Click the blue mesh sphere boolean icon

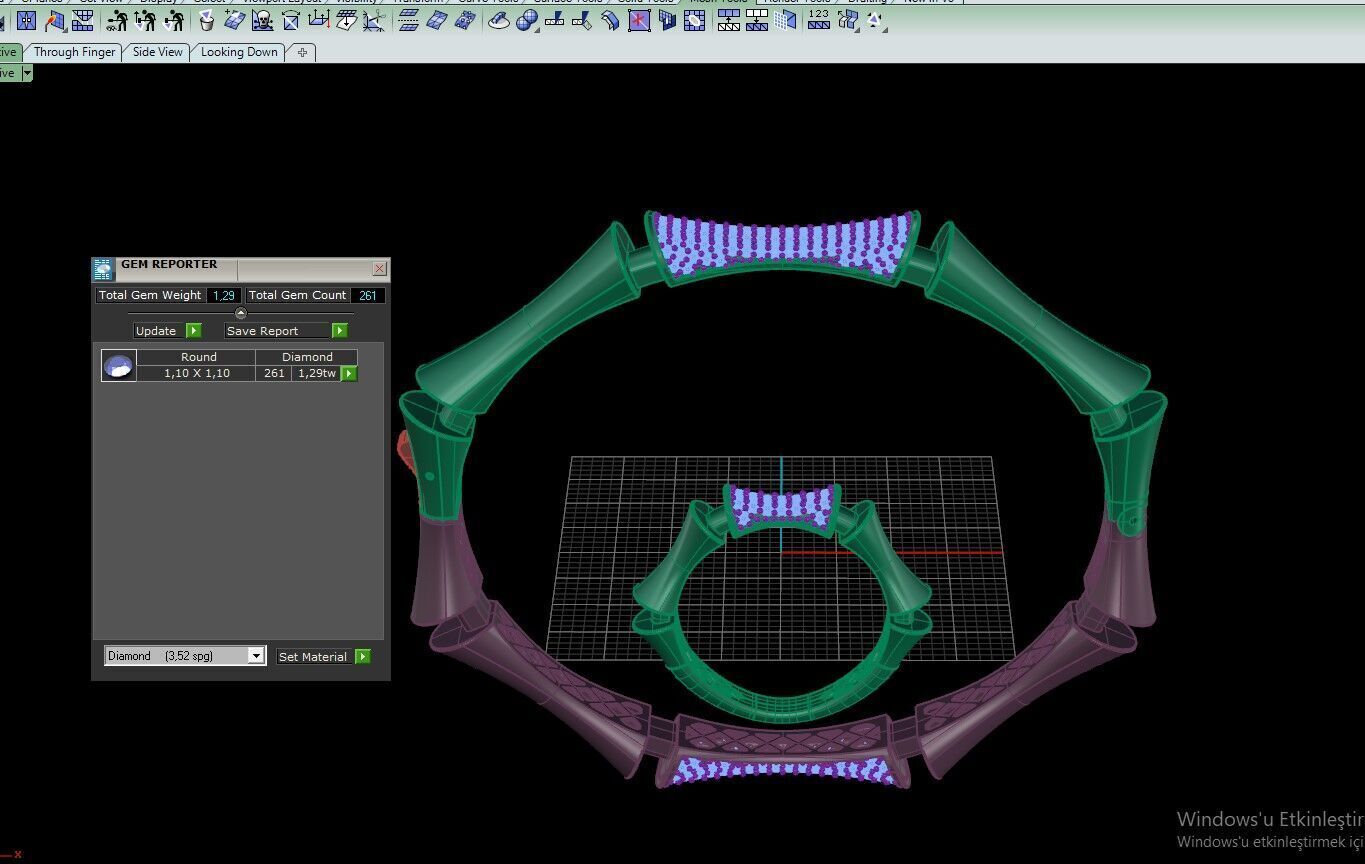(527, 20)
